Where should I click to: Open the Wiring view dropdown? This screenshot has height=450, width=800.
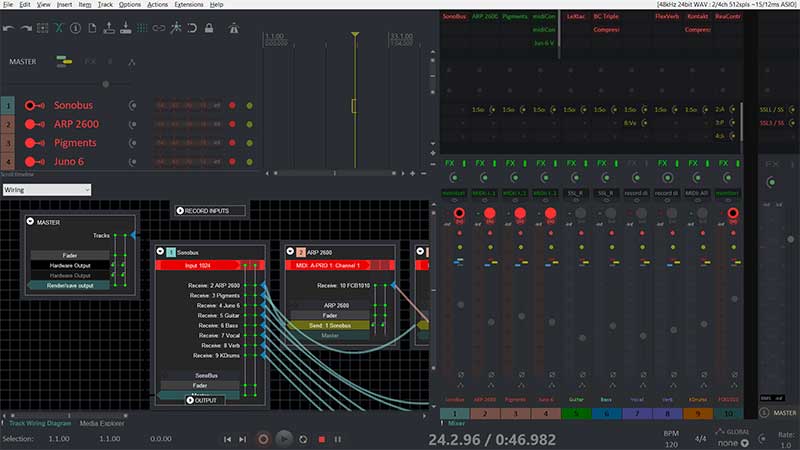pyautogui.click(x=46, y=189)
